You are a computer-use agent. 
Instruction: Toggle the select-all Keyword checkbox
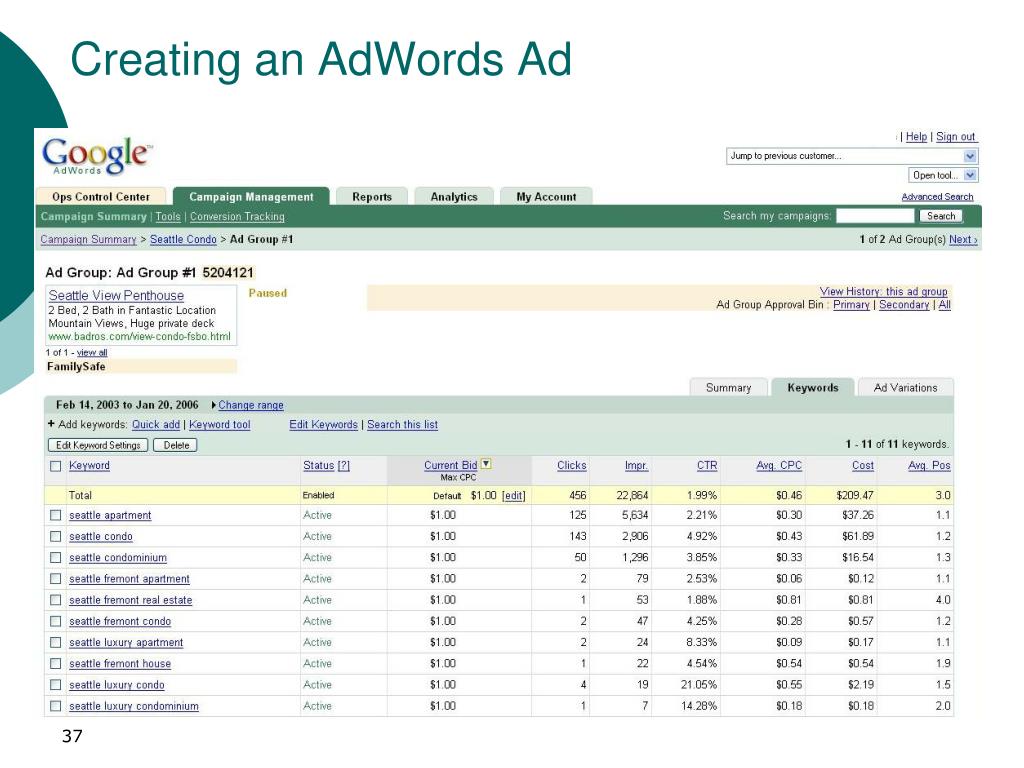(56, 466)
